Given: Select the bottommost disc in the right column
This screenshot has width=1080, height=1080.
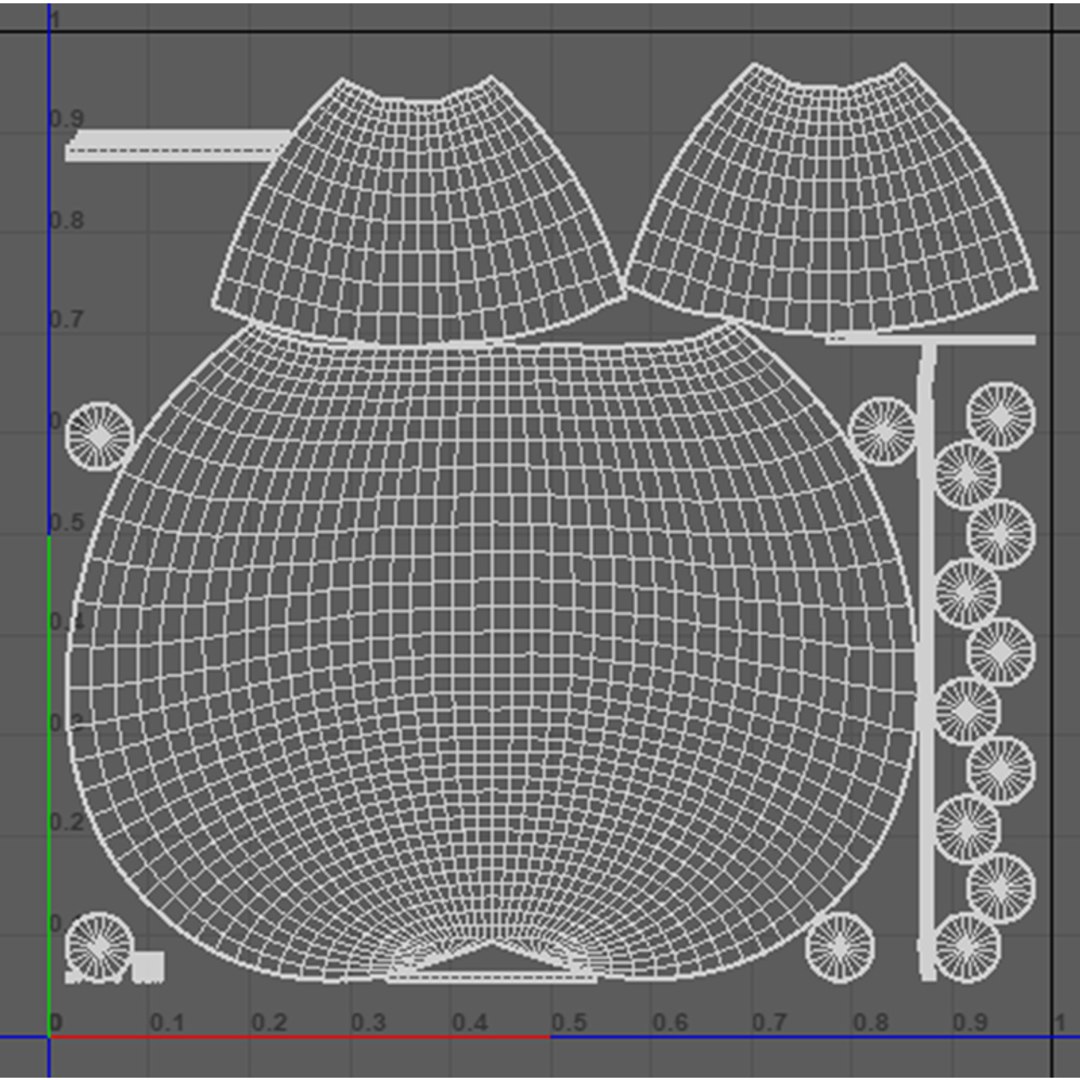Looking at the screenshot, I should (968, 947).
